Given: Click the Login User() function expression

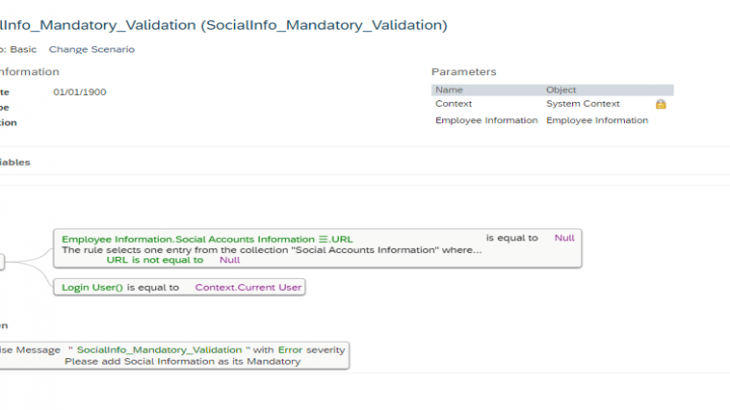Looking at the screenshot, I should tap(92, 287).
